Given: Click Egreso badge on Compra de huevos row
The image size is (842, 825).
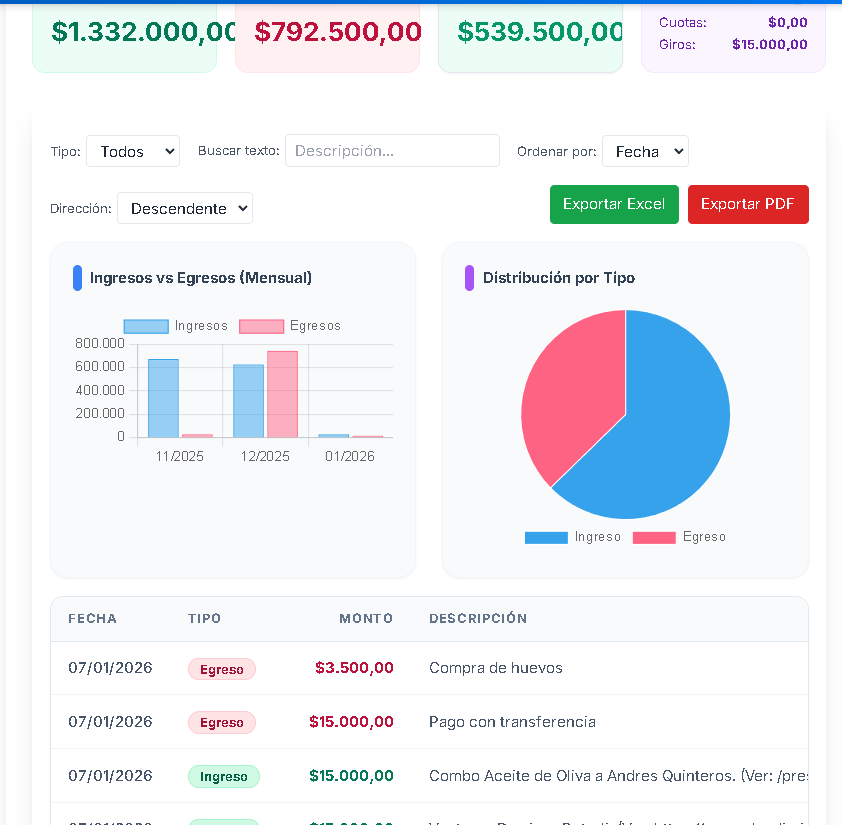Looking at the screenshot, I should pos(221,669).
